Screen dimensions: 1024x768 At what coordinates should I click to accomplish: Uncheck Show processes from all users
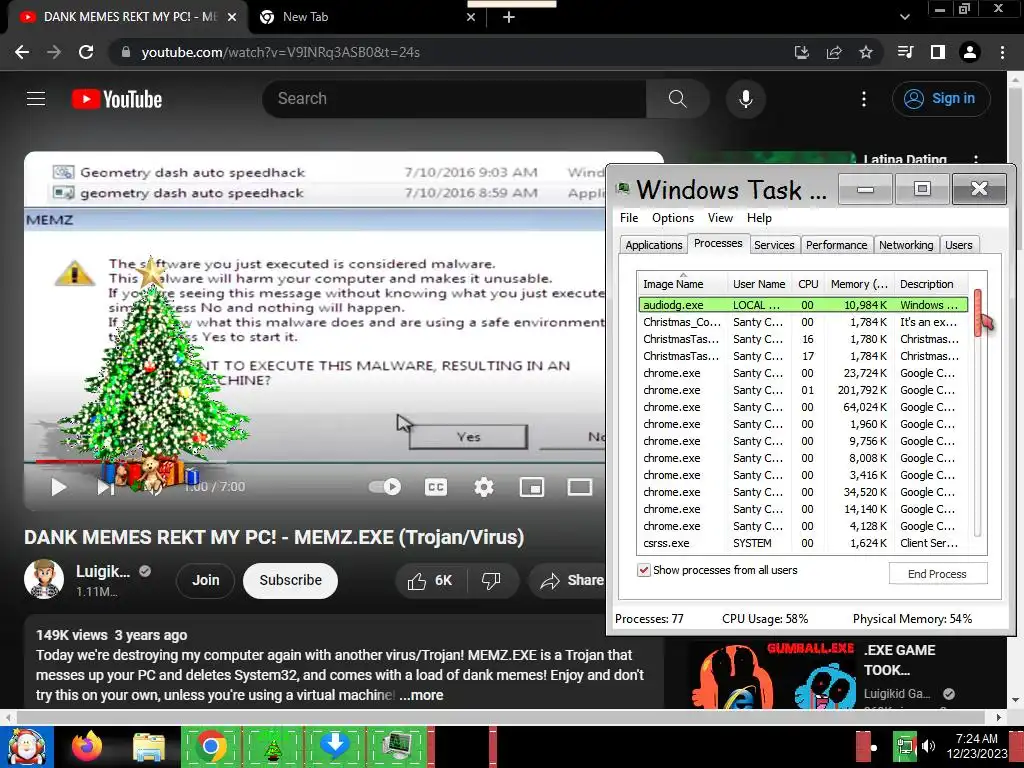click(x=644, y=570)
